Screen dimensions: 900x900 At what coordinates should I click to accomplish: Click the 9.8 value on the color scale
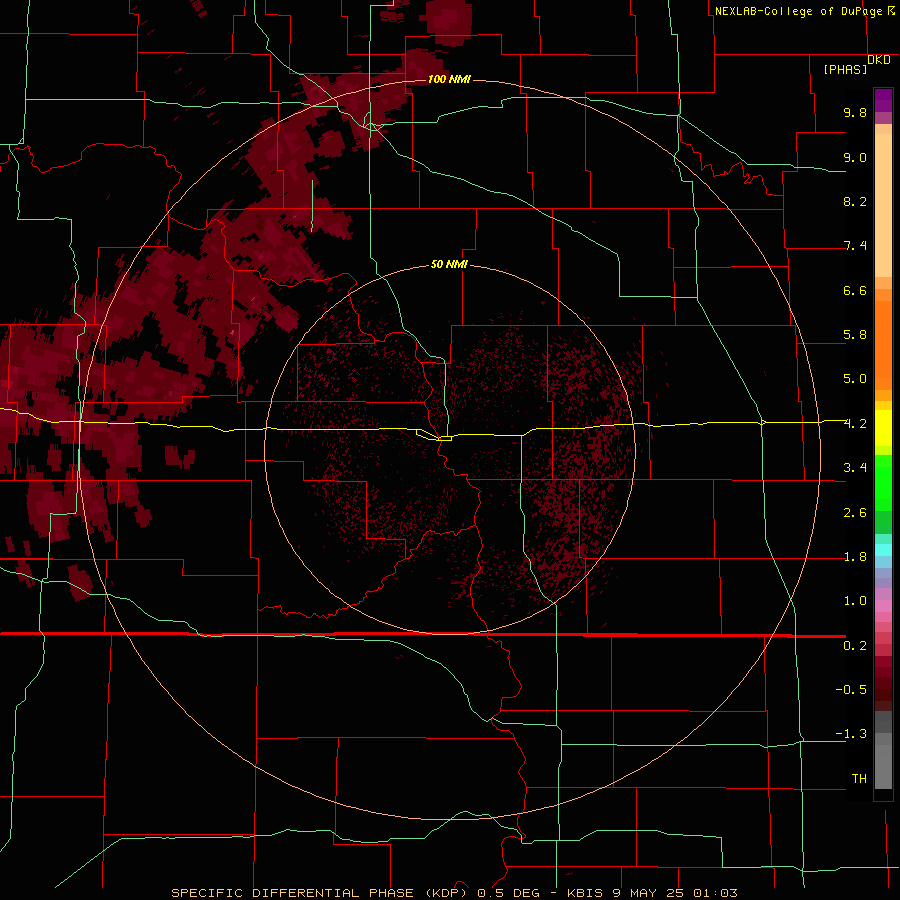pos(855,112)
